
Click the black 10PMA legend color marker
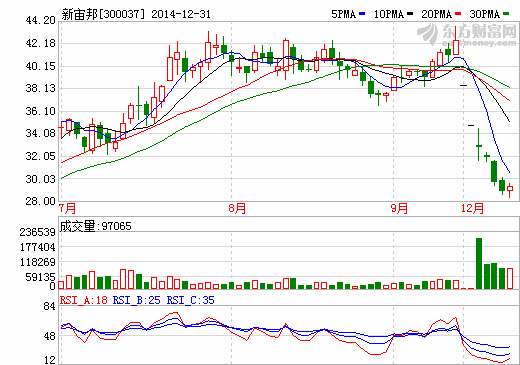410,14
